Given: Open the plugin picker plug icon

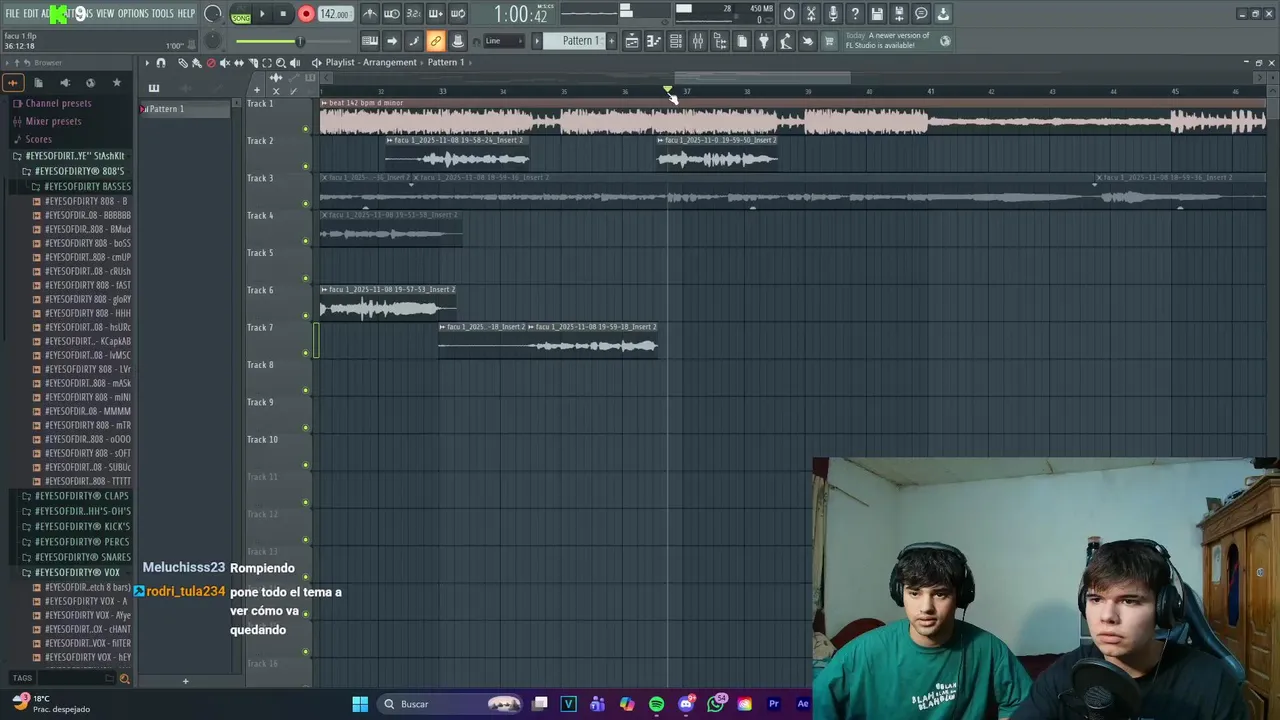Looking at the screenshot, I should 764,41.
